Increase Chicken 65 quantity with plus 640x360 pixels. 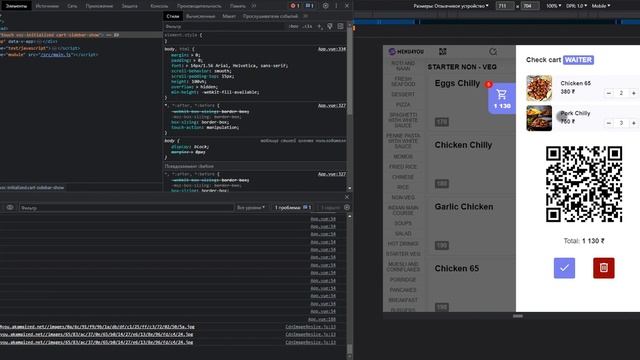tap(634, 93)
